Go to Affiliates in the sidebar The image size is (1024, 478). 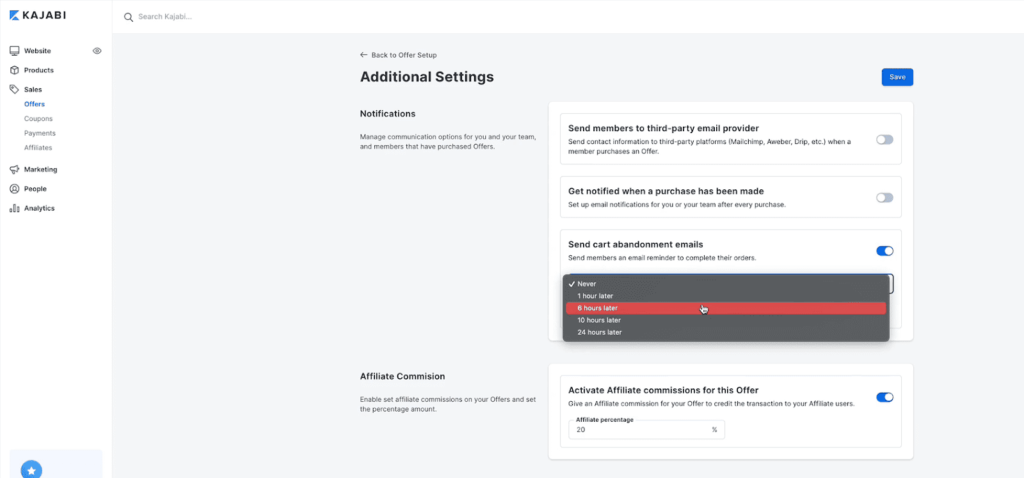pos(38,148)
